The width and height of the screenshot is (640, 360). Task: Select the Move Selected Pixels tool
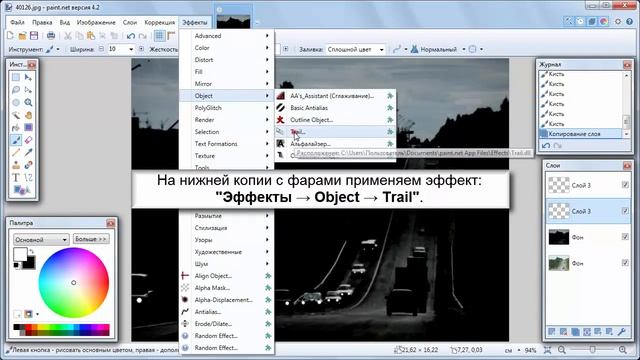[28, 77]
